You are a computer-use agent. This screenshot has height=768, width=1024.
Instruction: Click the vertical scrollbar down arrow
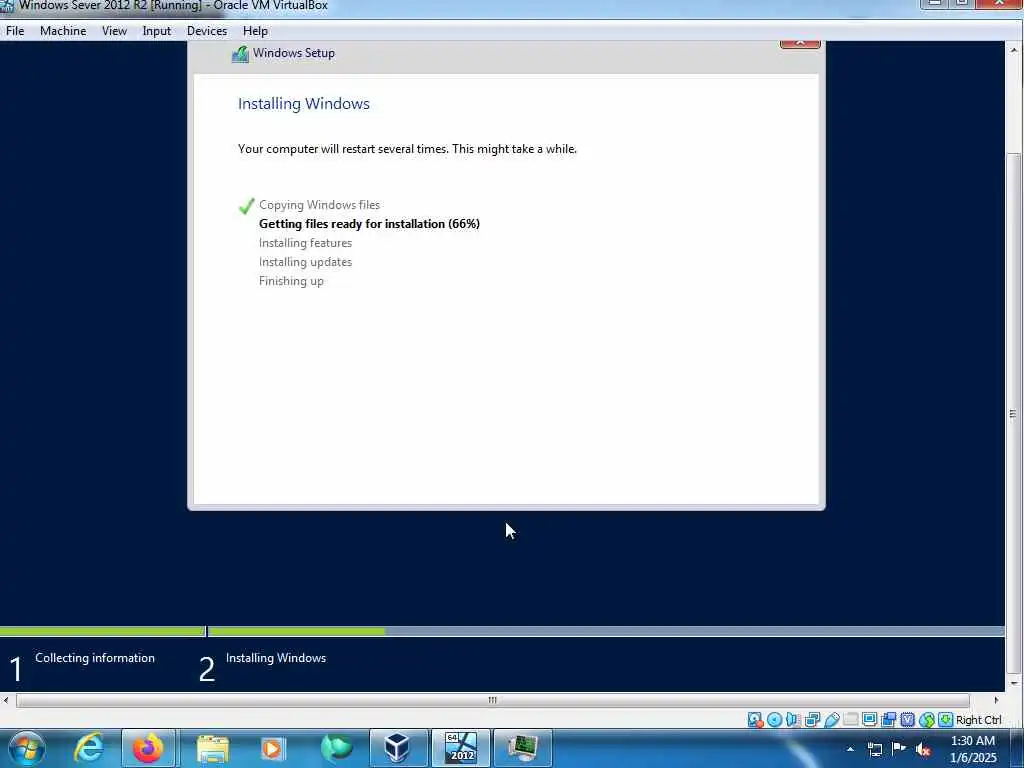(1014, 683)
